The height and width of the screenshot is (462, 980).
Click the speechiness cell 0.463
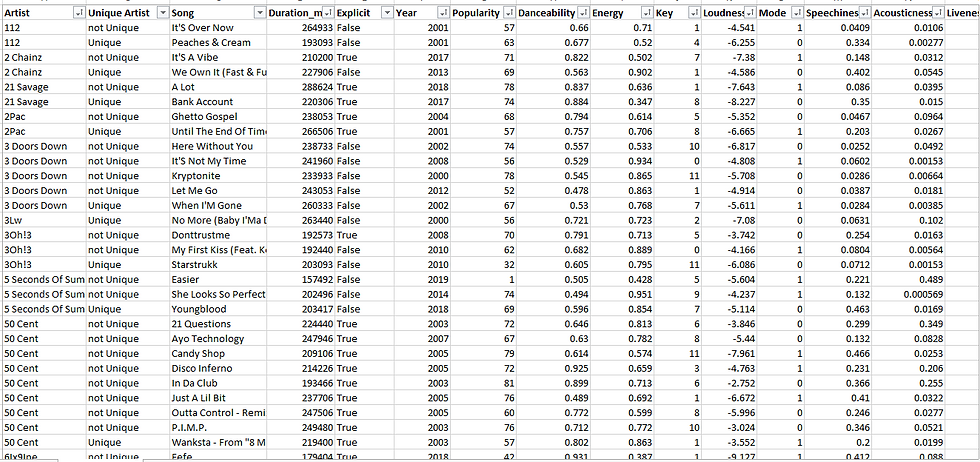(837, 309)
